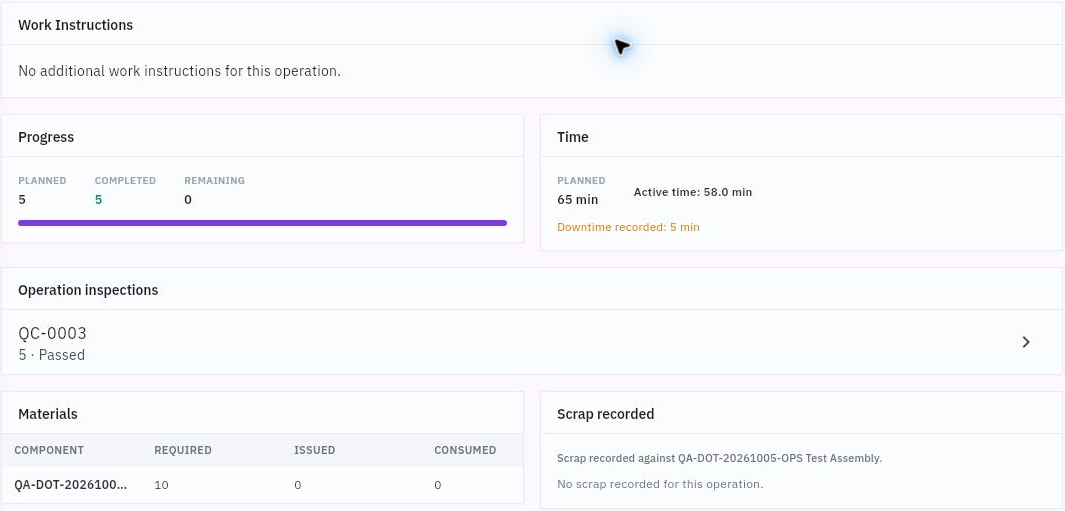Select the Progress card title
Screen dimensions: 1065x511
(x=46, y=137)
